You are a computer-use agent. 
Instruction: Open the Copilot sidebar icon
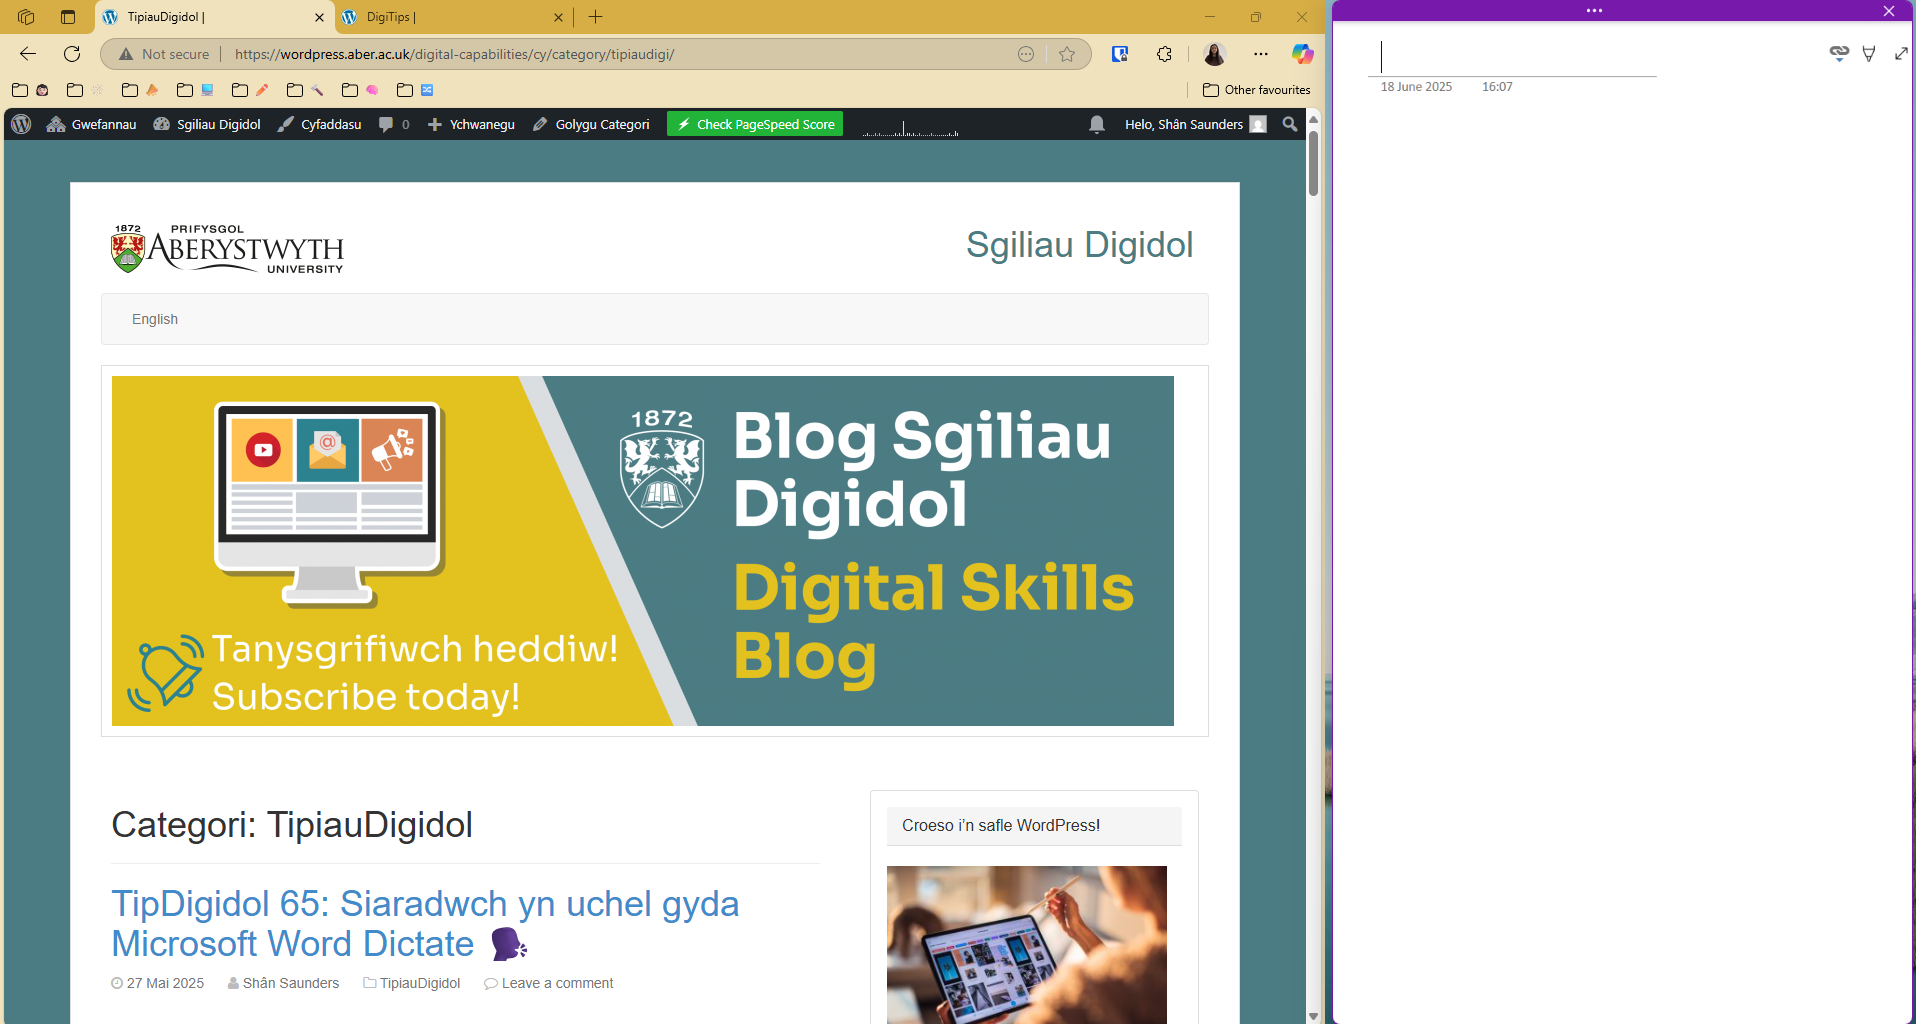click(1301, 54)
